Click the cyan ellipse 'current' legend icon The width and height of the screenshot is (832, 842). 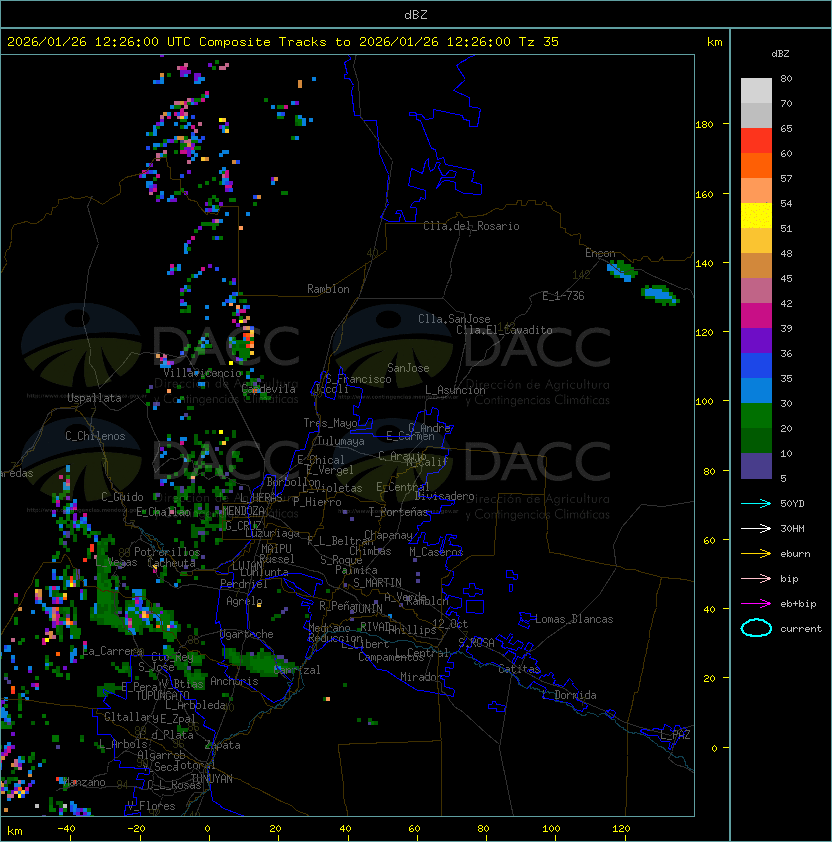coord(756,628)
